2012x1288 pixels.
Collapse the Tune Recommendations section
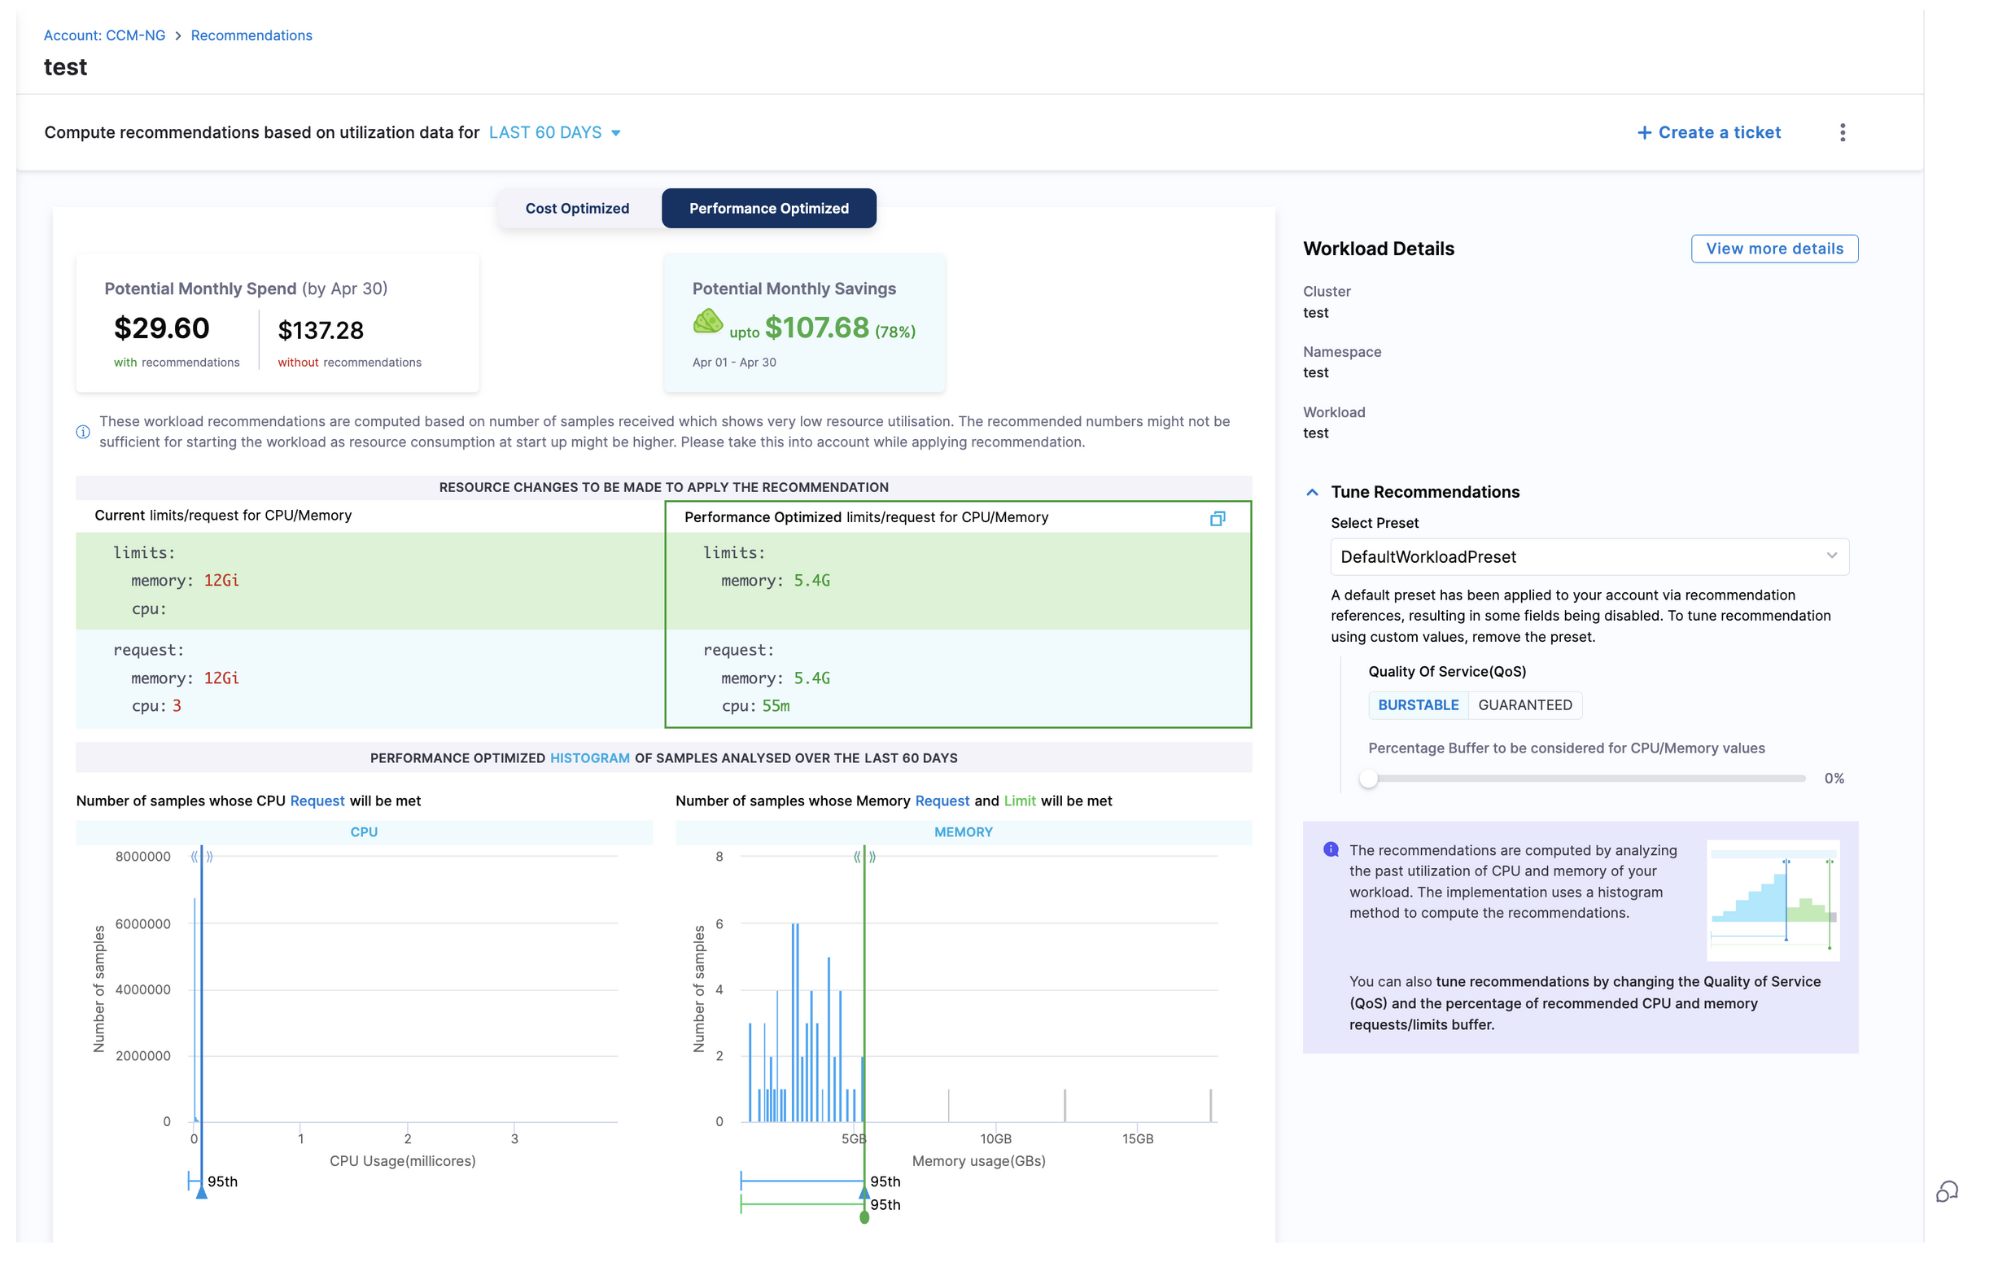[1312, 492]
